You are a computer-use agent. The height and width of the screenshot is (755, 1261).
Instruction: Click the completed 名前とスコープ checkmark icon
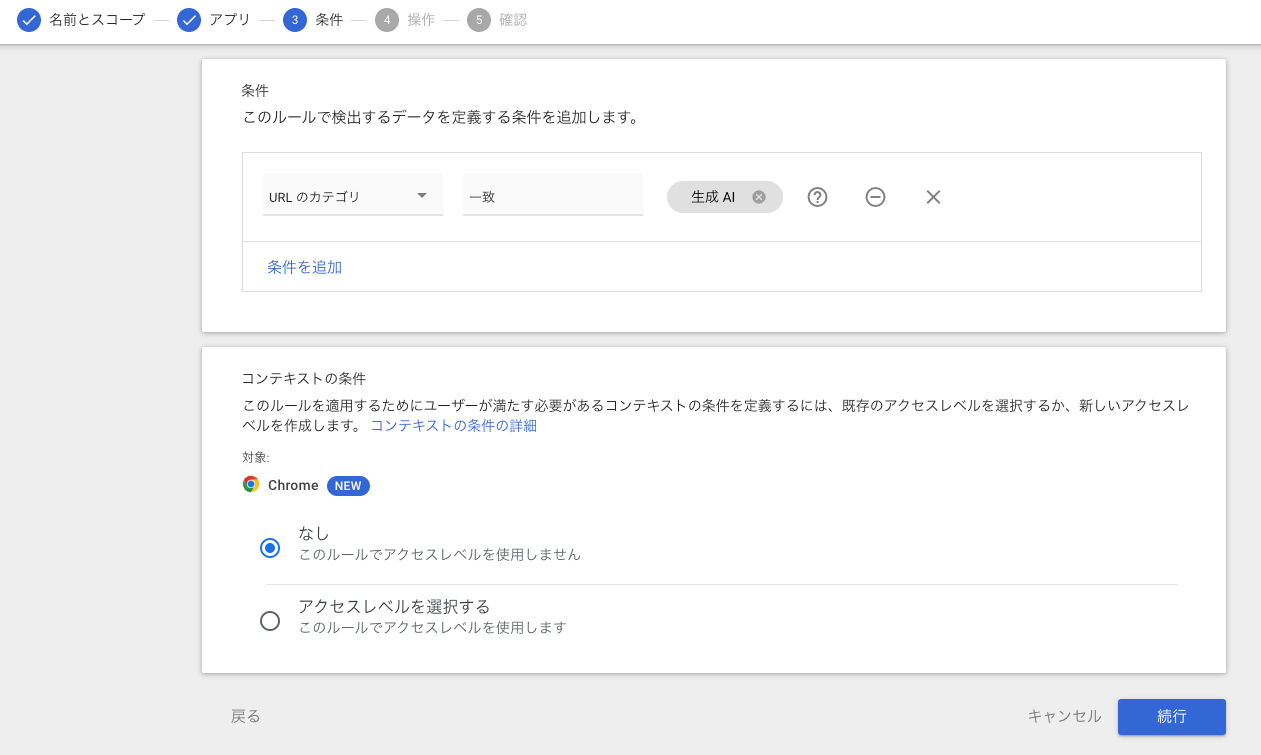point(28,19)
